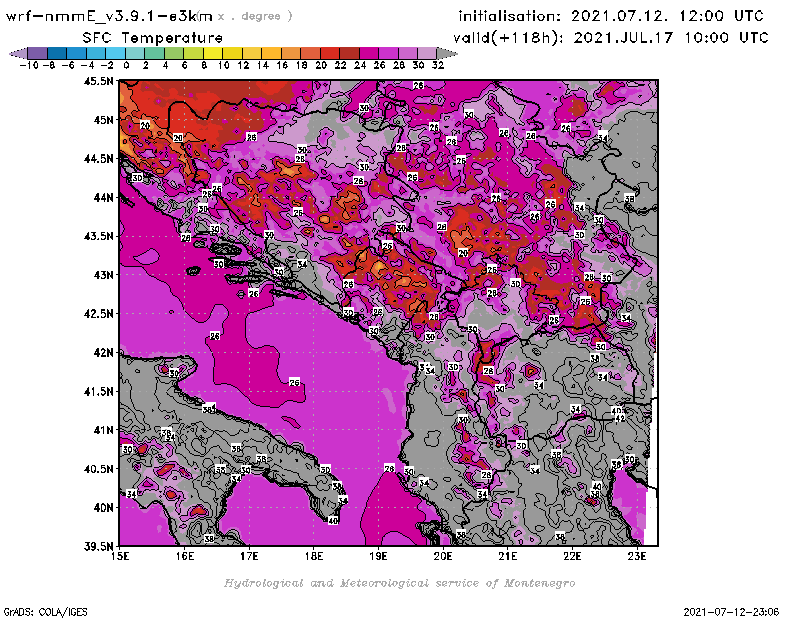
Task: Click the contour label 42 near Greek border
Action: 620,418
